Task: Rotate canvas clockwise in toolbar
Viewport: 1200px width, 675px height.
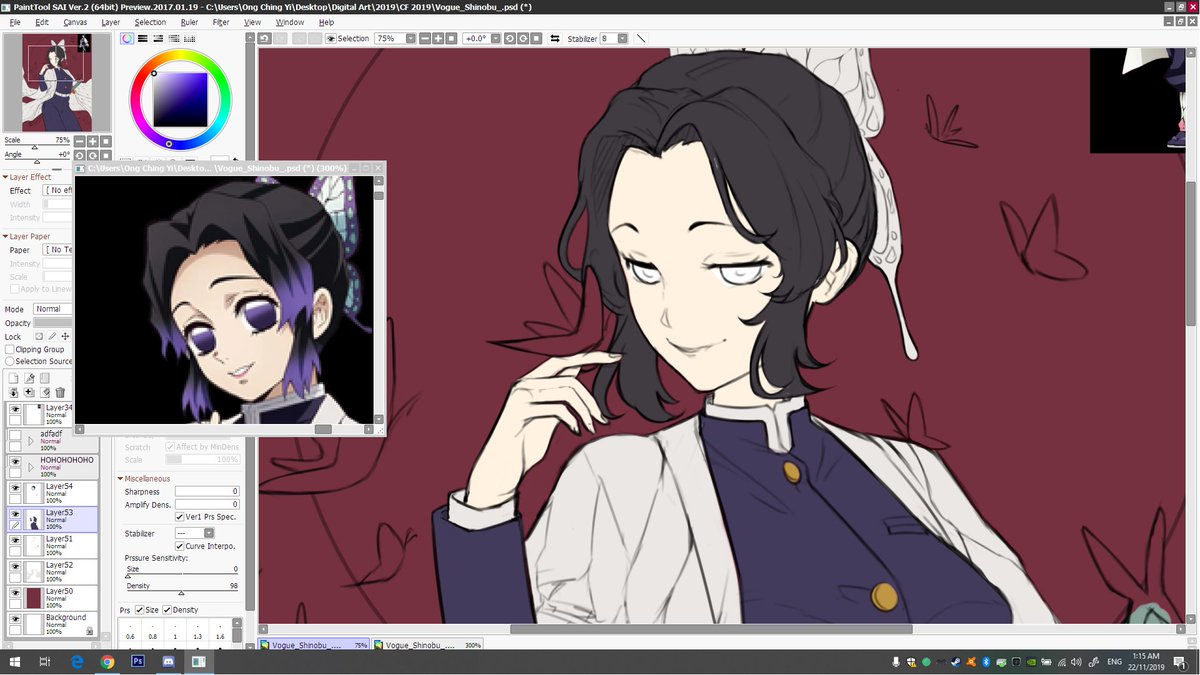Action: [523, 38]
